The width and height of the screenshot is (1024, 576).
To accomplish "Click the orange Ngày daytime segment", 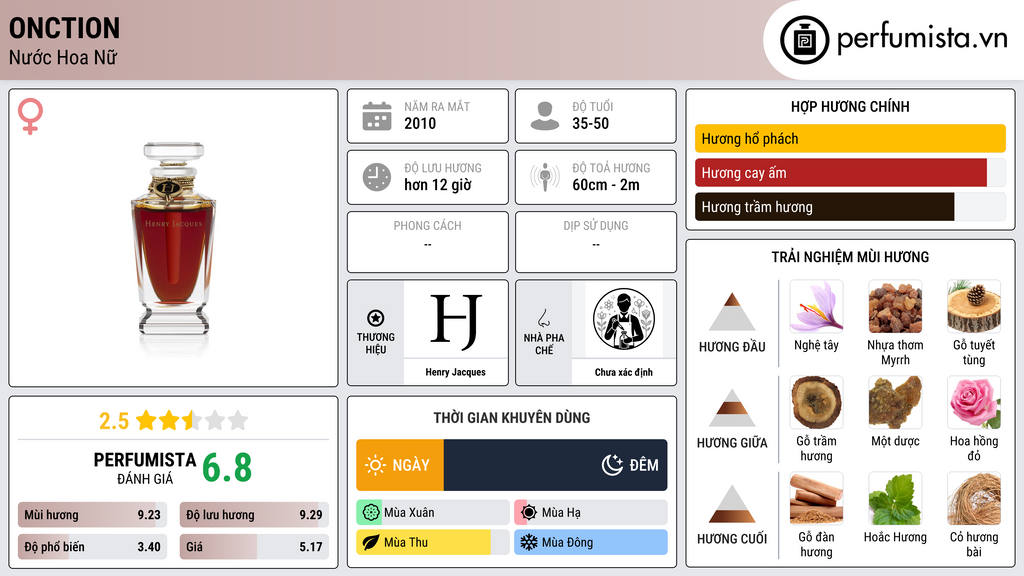I will coord(400,465).
